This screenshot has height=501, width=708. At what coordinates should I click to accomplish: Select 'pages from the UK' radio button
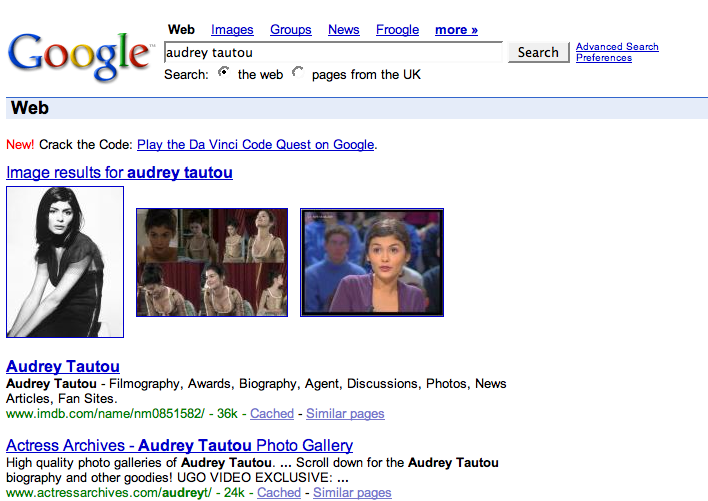(x=297, y=73)
